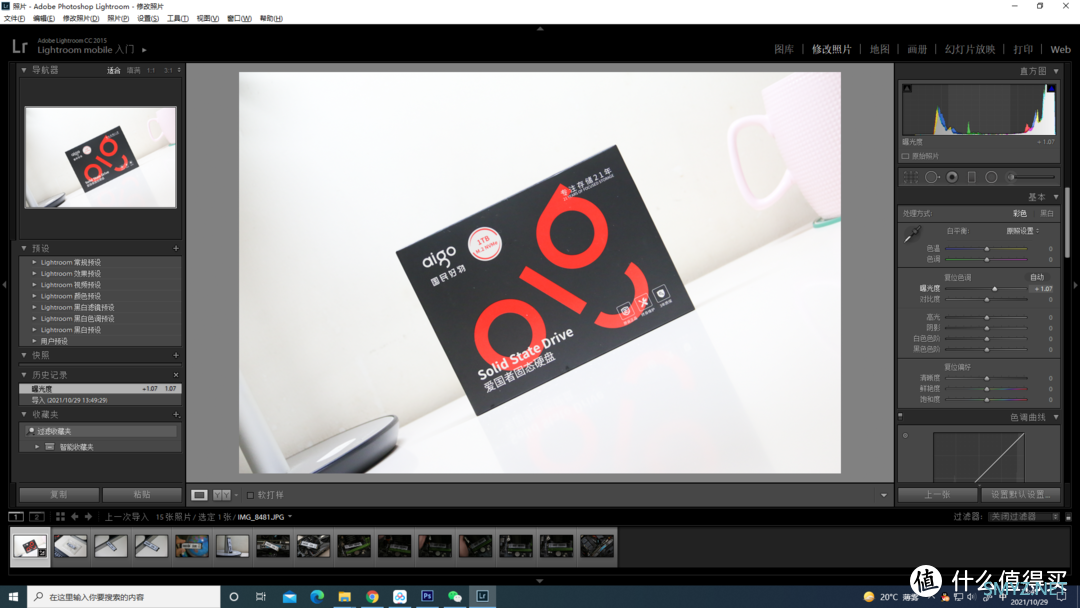
Task: Expand the 用户预设 user presets folder
Action: 34,341
